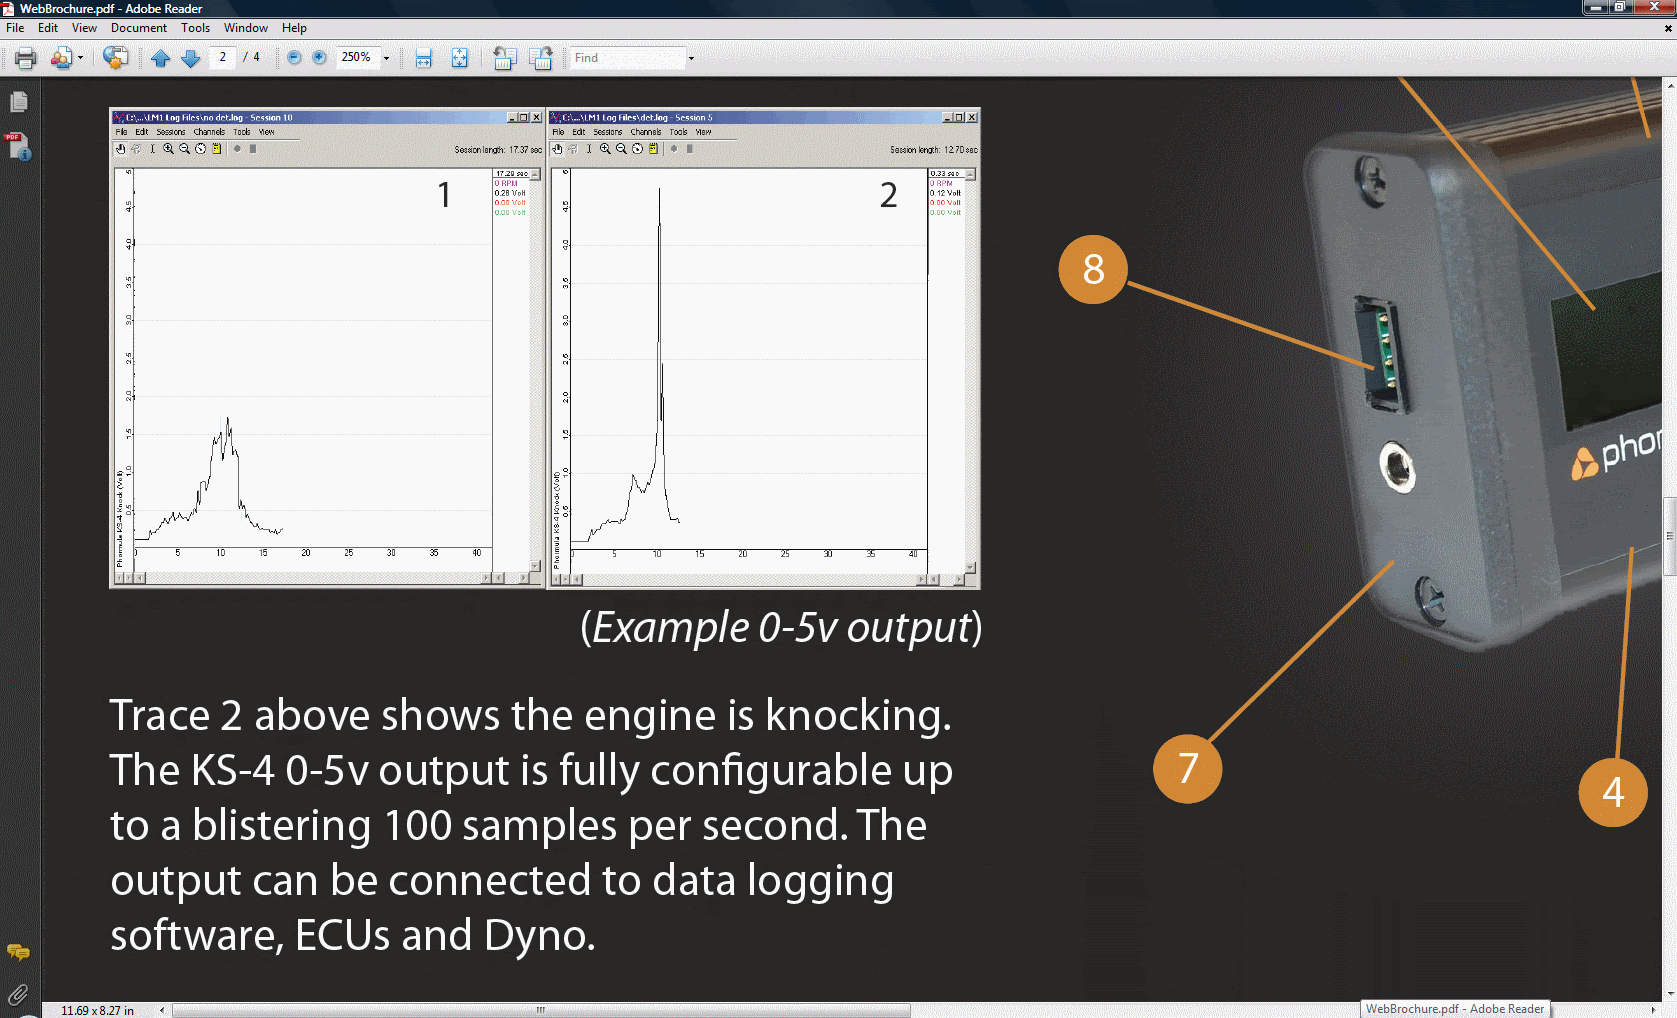Open the File menu
The image size is (1677, 1018).
[x=15, y=28]
